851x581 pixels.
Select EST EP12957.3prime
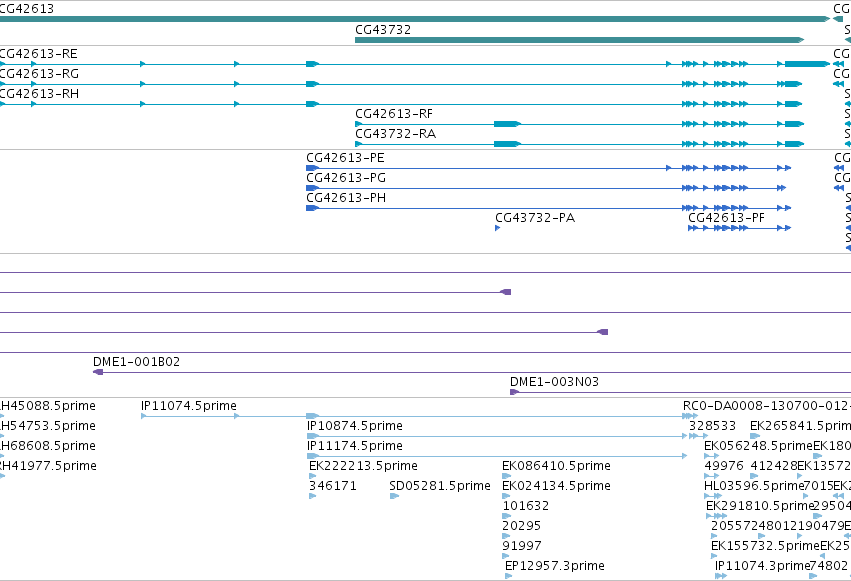(555, 566)
